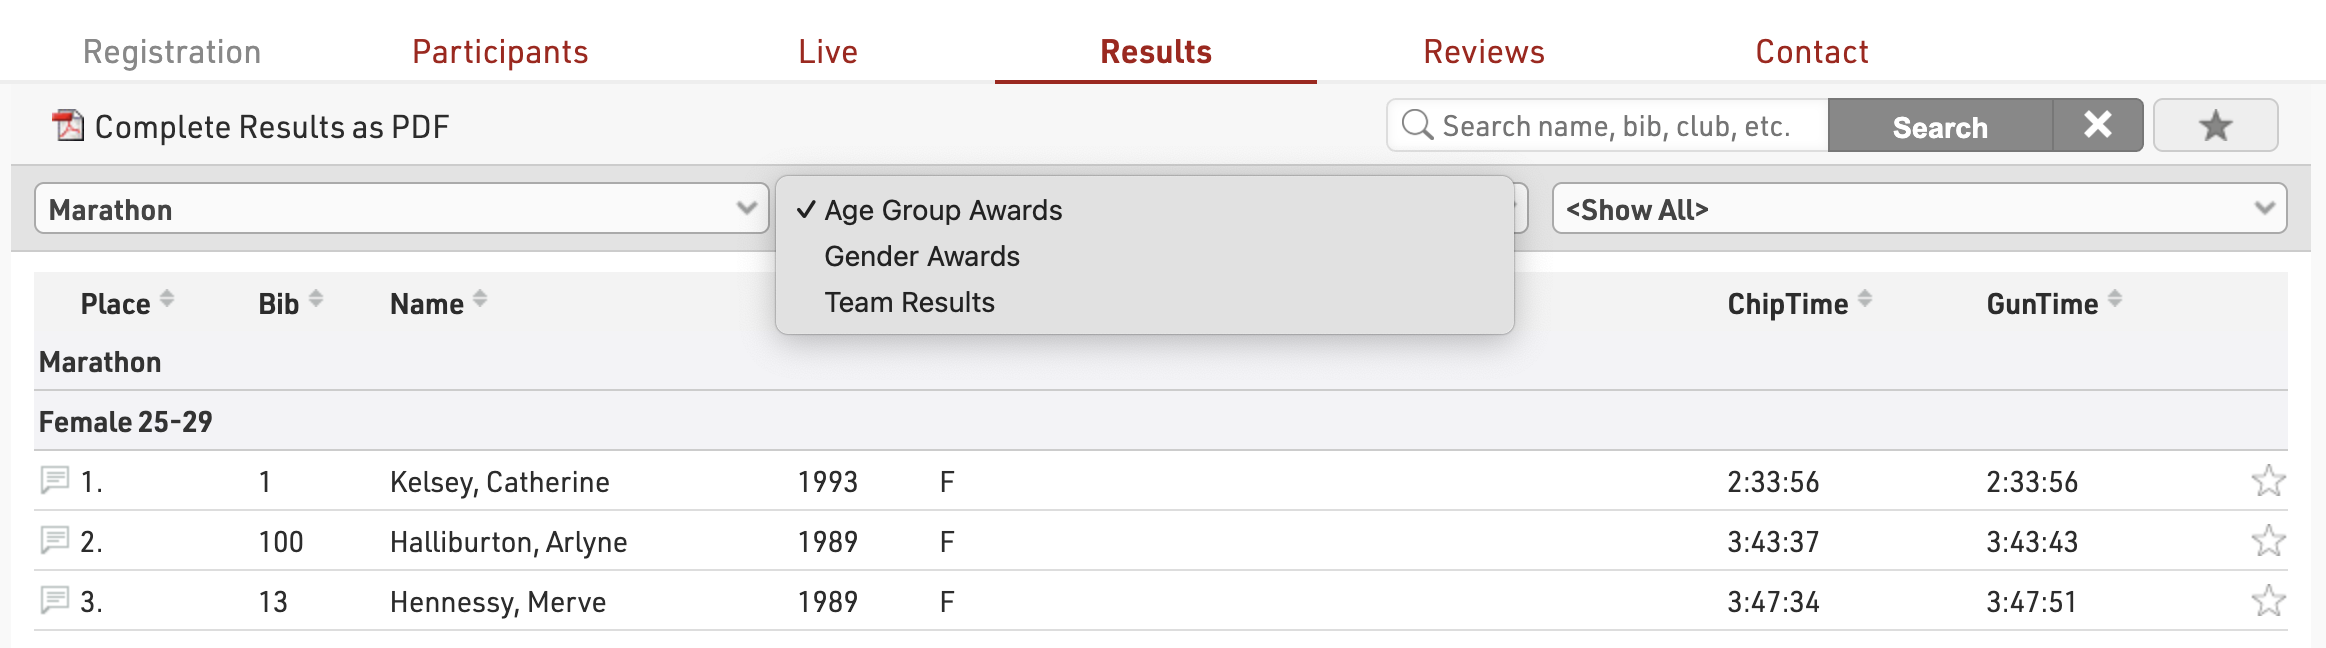Image resolution: width=2326 pixels, height=648 pixels.
Task: Expand the Marathon contest dropdown
Action: point(401,209)
